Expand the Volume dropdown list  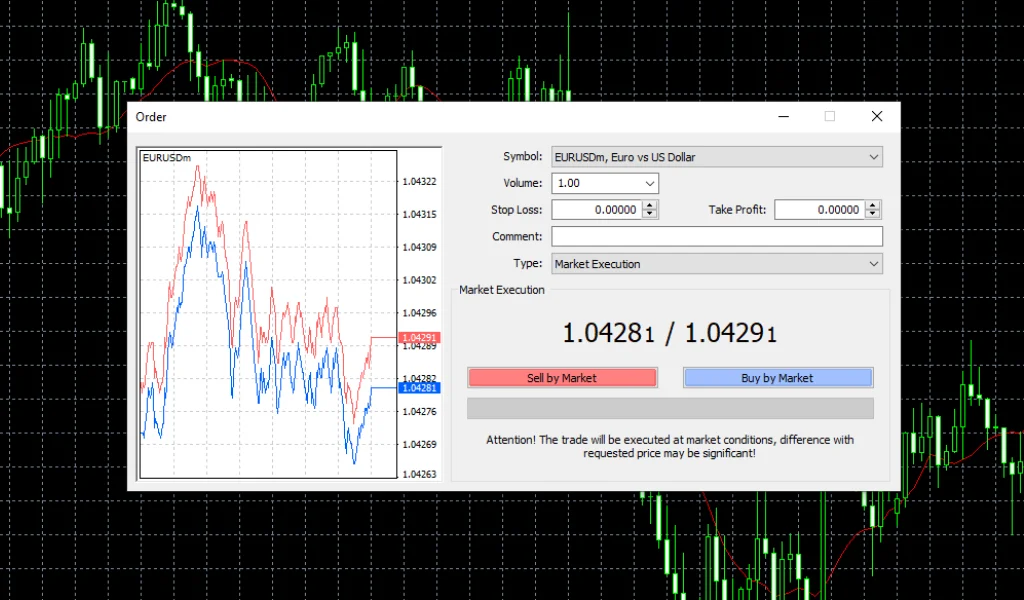point(651,183)
